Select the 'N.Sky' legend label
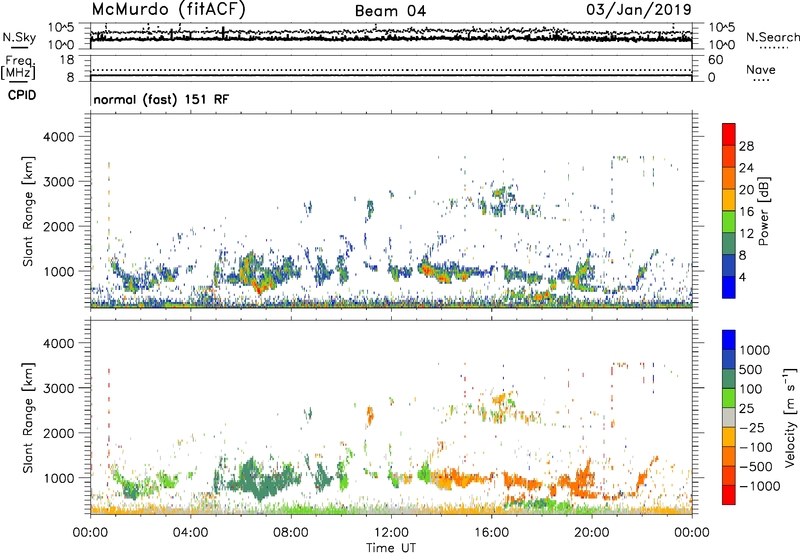This screenshot has width=800, height=554. 19,37
